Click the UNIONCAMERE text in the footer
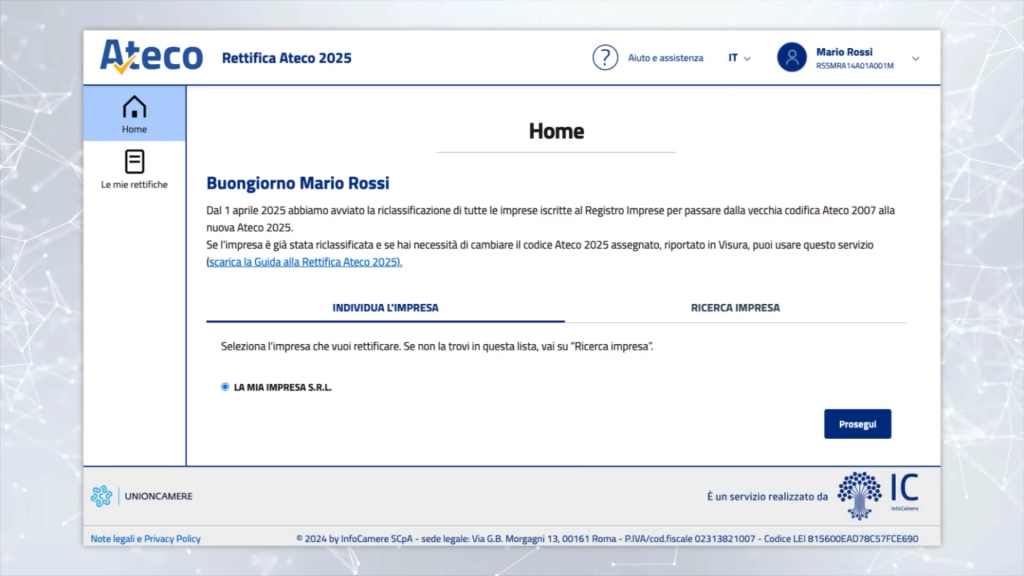 tap(159, 496)
